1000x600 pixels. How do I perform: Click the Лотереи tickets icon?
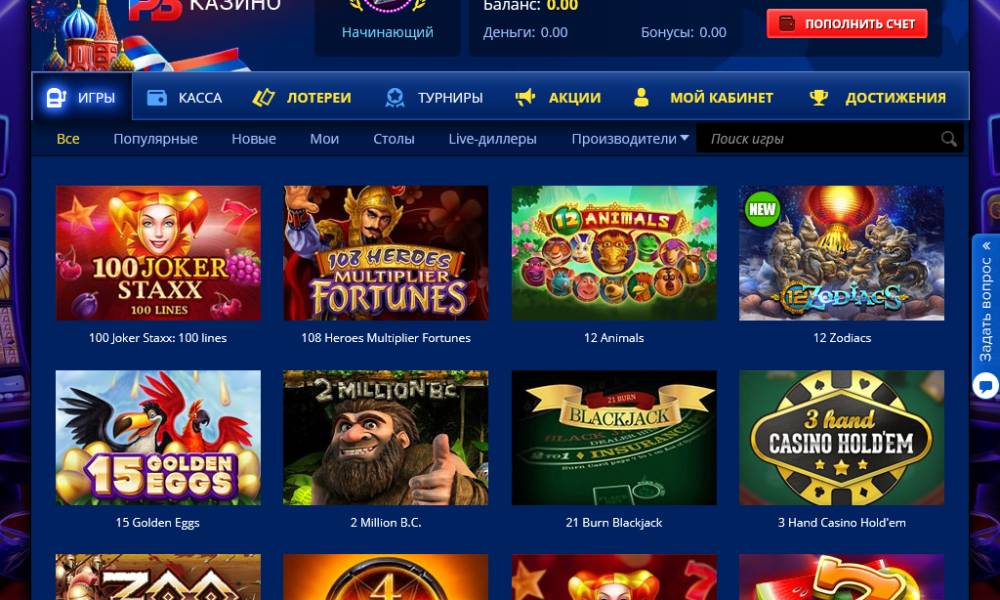click(263, 98)
